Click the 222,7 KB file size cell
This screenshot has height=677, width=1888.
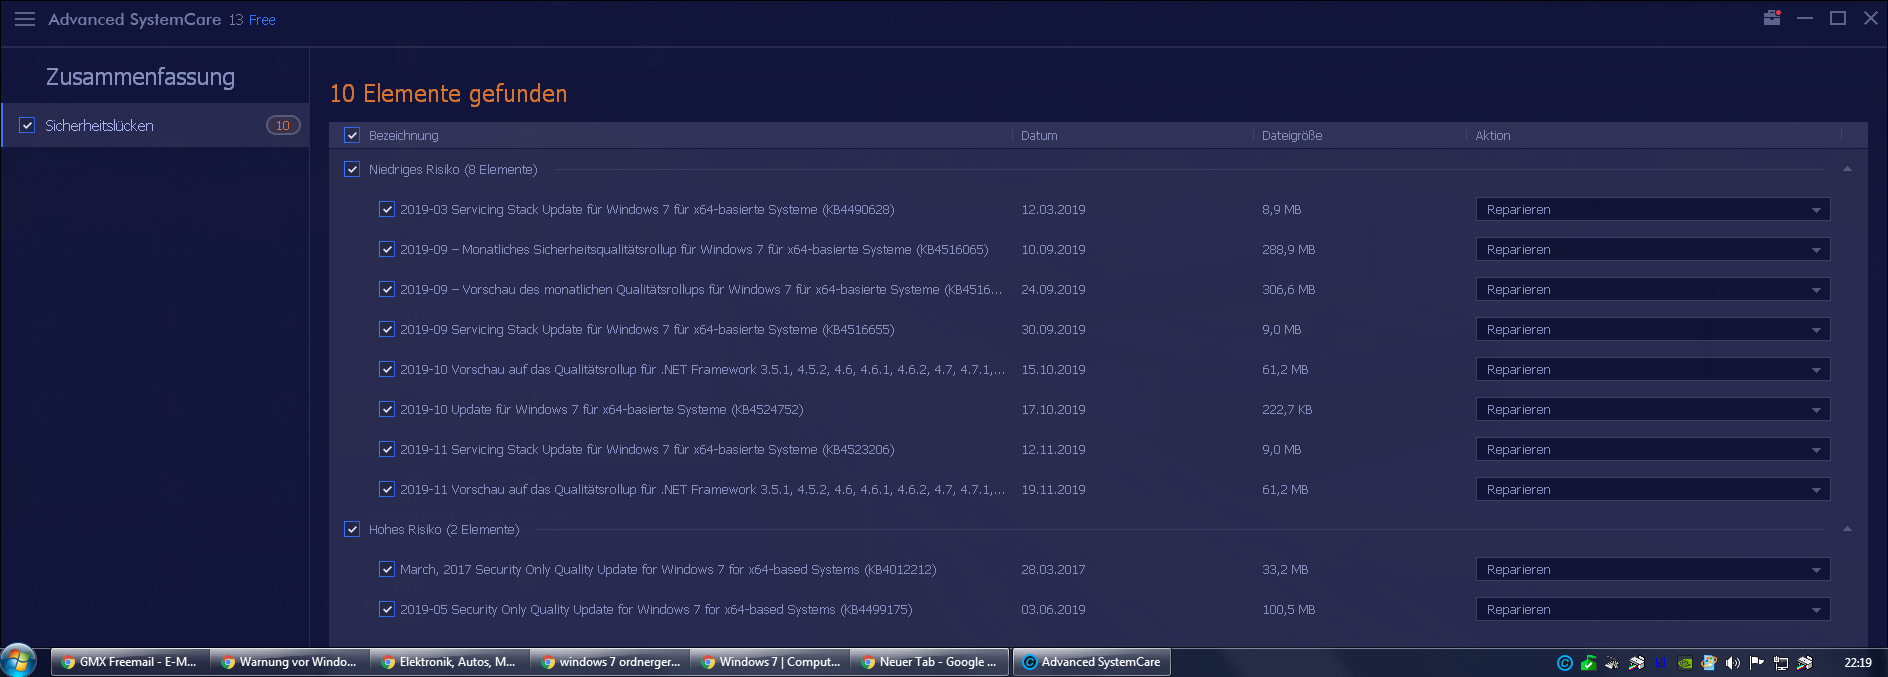click(1287, 409)
